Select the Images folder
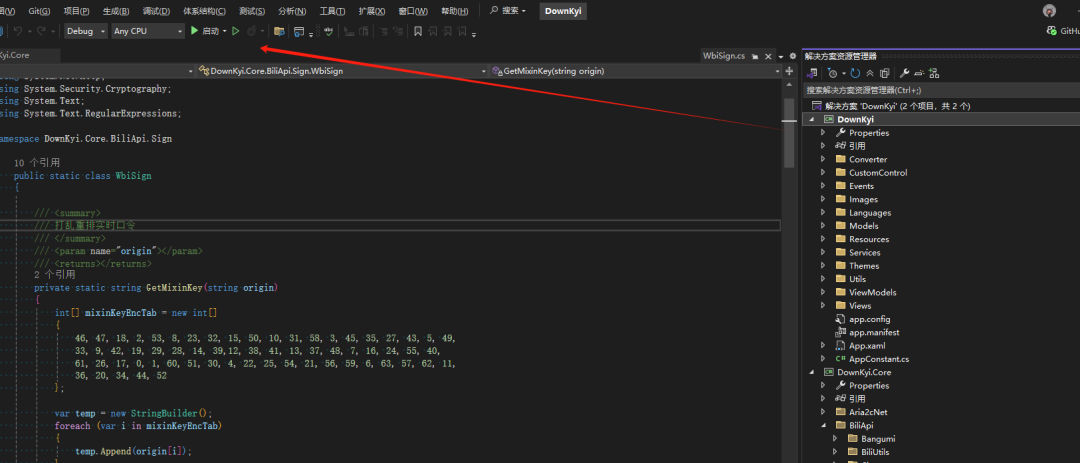Viewport: 1080px width, 463px height. tap(863, 199)
